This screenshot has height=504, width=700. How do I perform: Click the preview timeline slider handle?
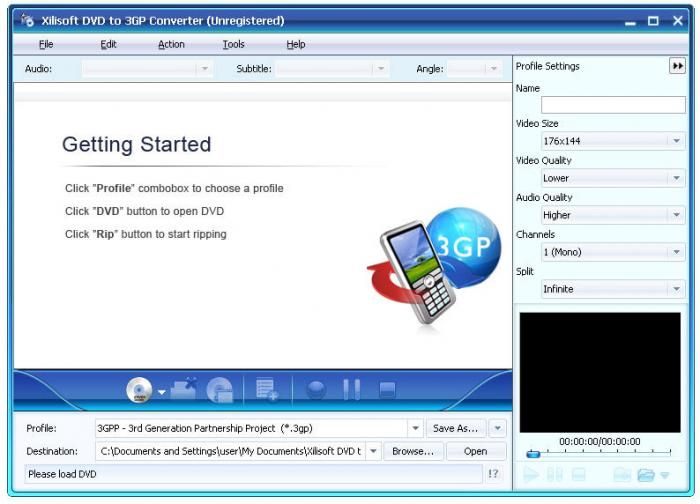pos(533,454)
